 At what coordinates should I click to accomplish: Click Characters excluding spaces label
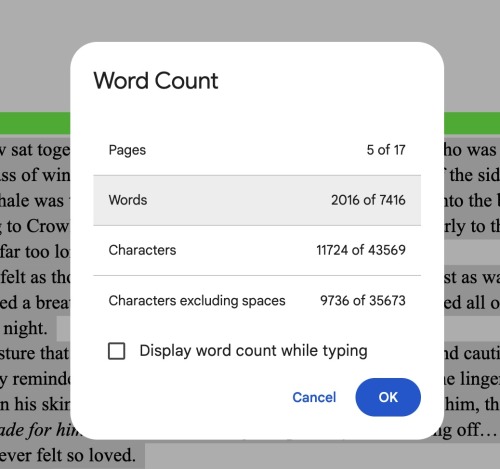[x=197, y=301]
